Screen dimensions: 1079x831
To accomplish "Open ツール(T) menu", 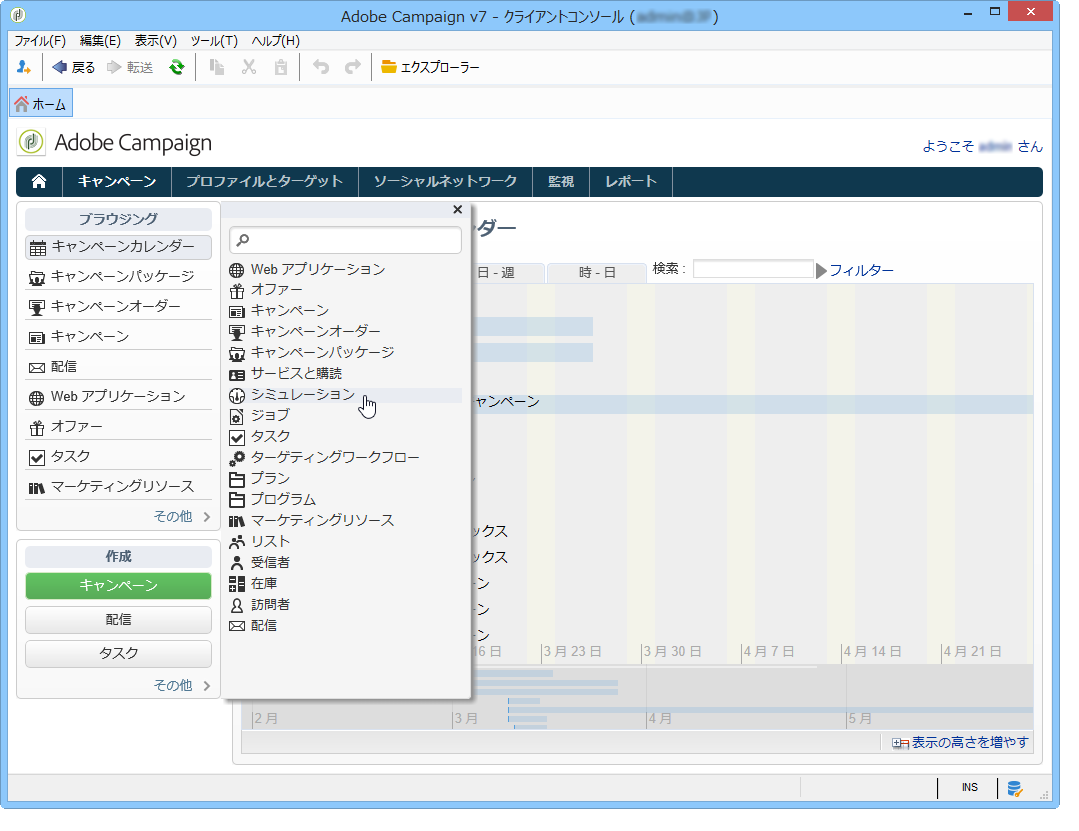I will click(x=214, y=41).
